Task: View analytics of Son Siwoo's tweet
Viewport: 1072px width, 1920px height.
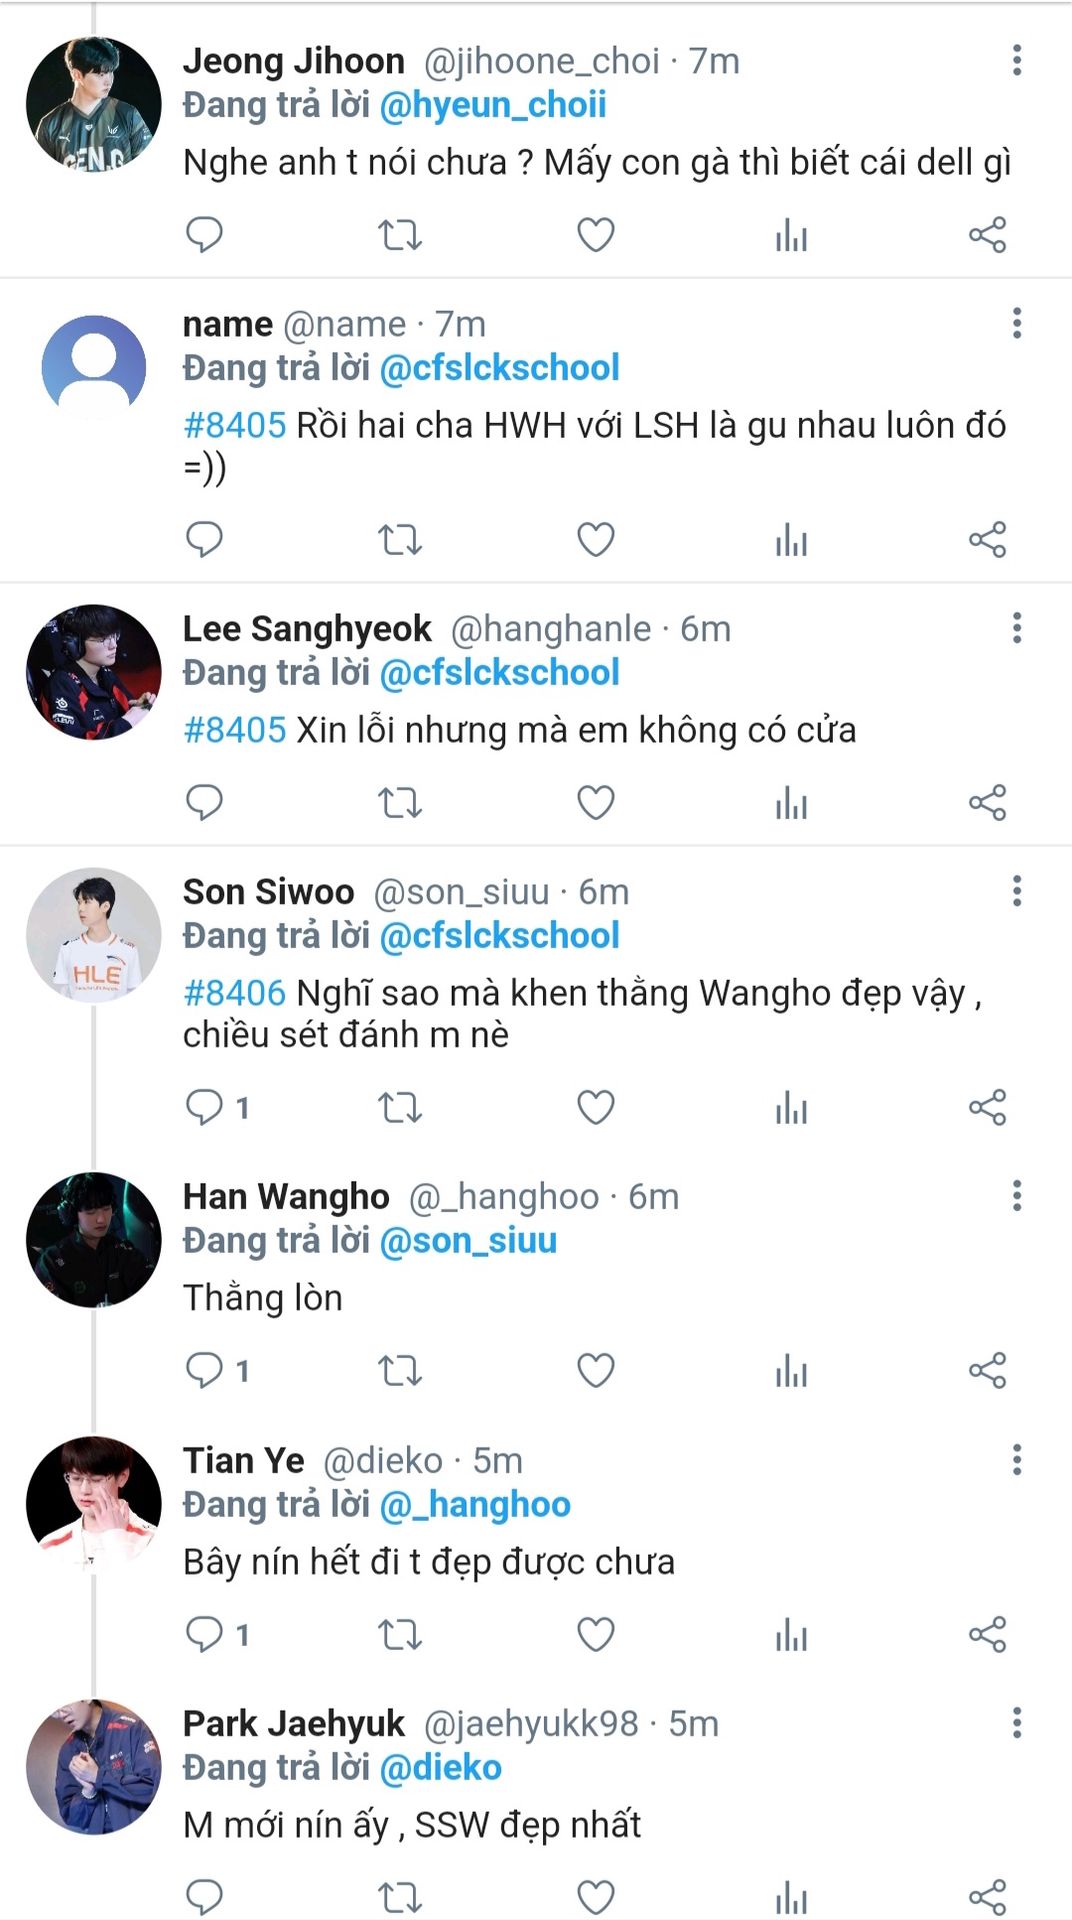Action: (790, 1107)
